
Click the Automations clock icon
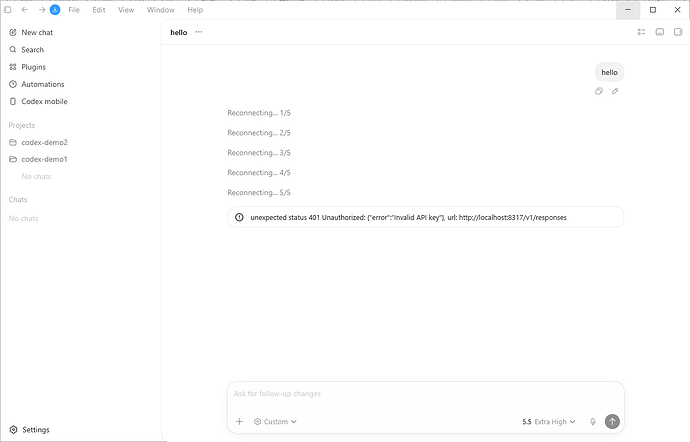13,84
